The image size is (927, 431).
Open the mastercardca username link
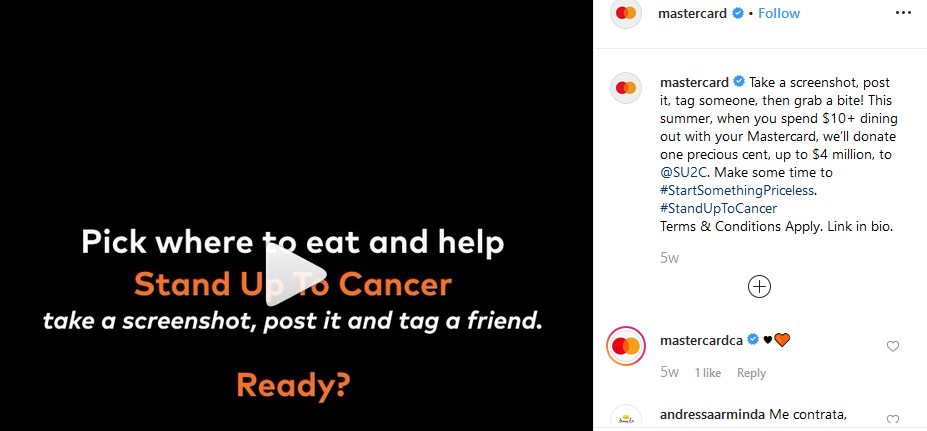click(x=701, y=341)
